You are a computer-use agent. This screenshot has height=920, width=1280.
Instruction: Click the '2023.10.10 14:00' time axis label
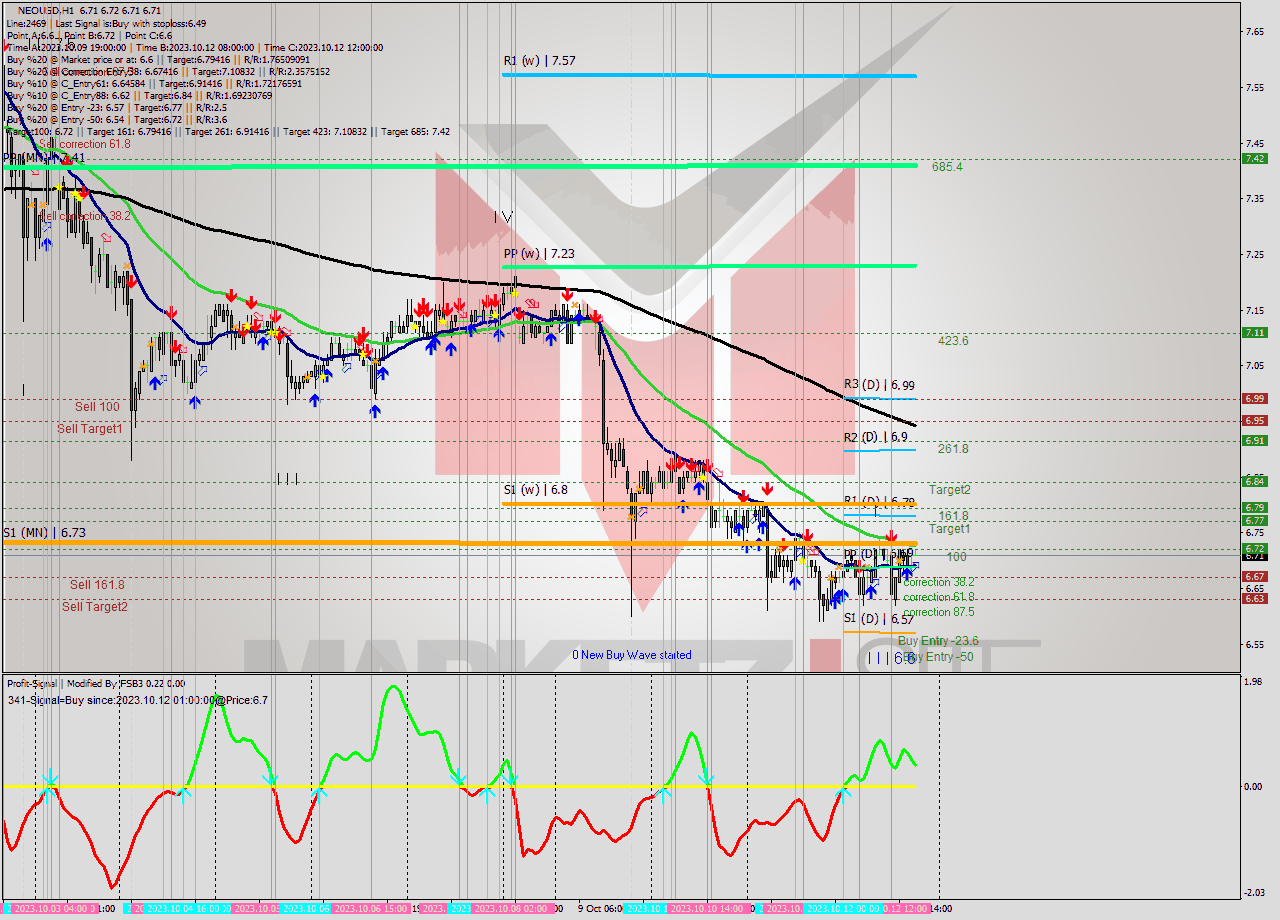708,909
